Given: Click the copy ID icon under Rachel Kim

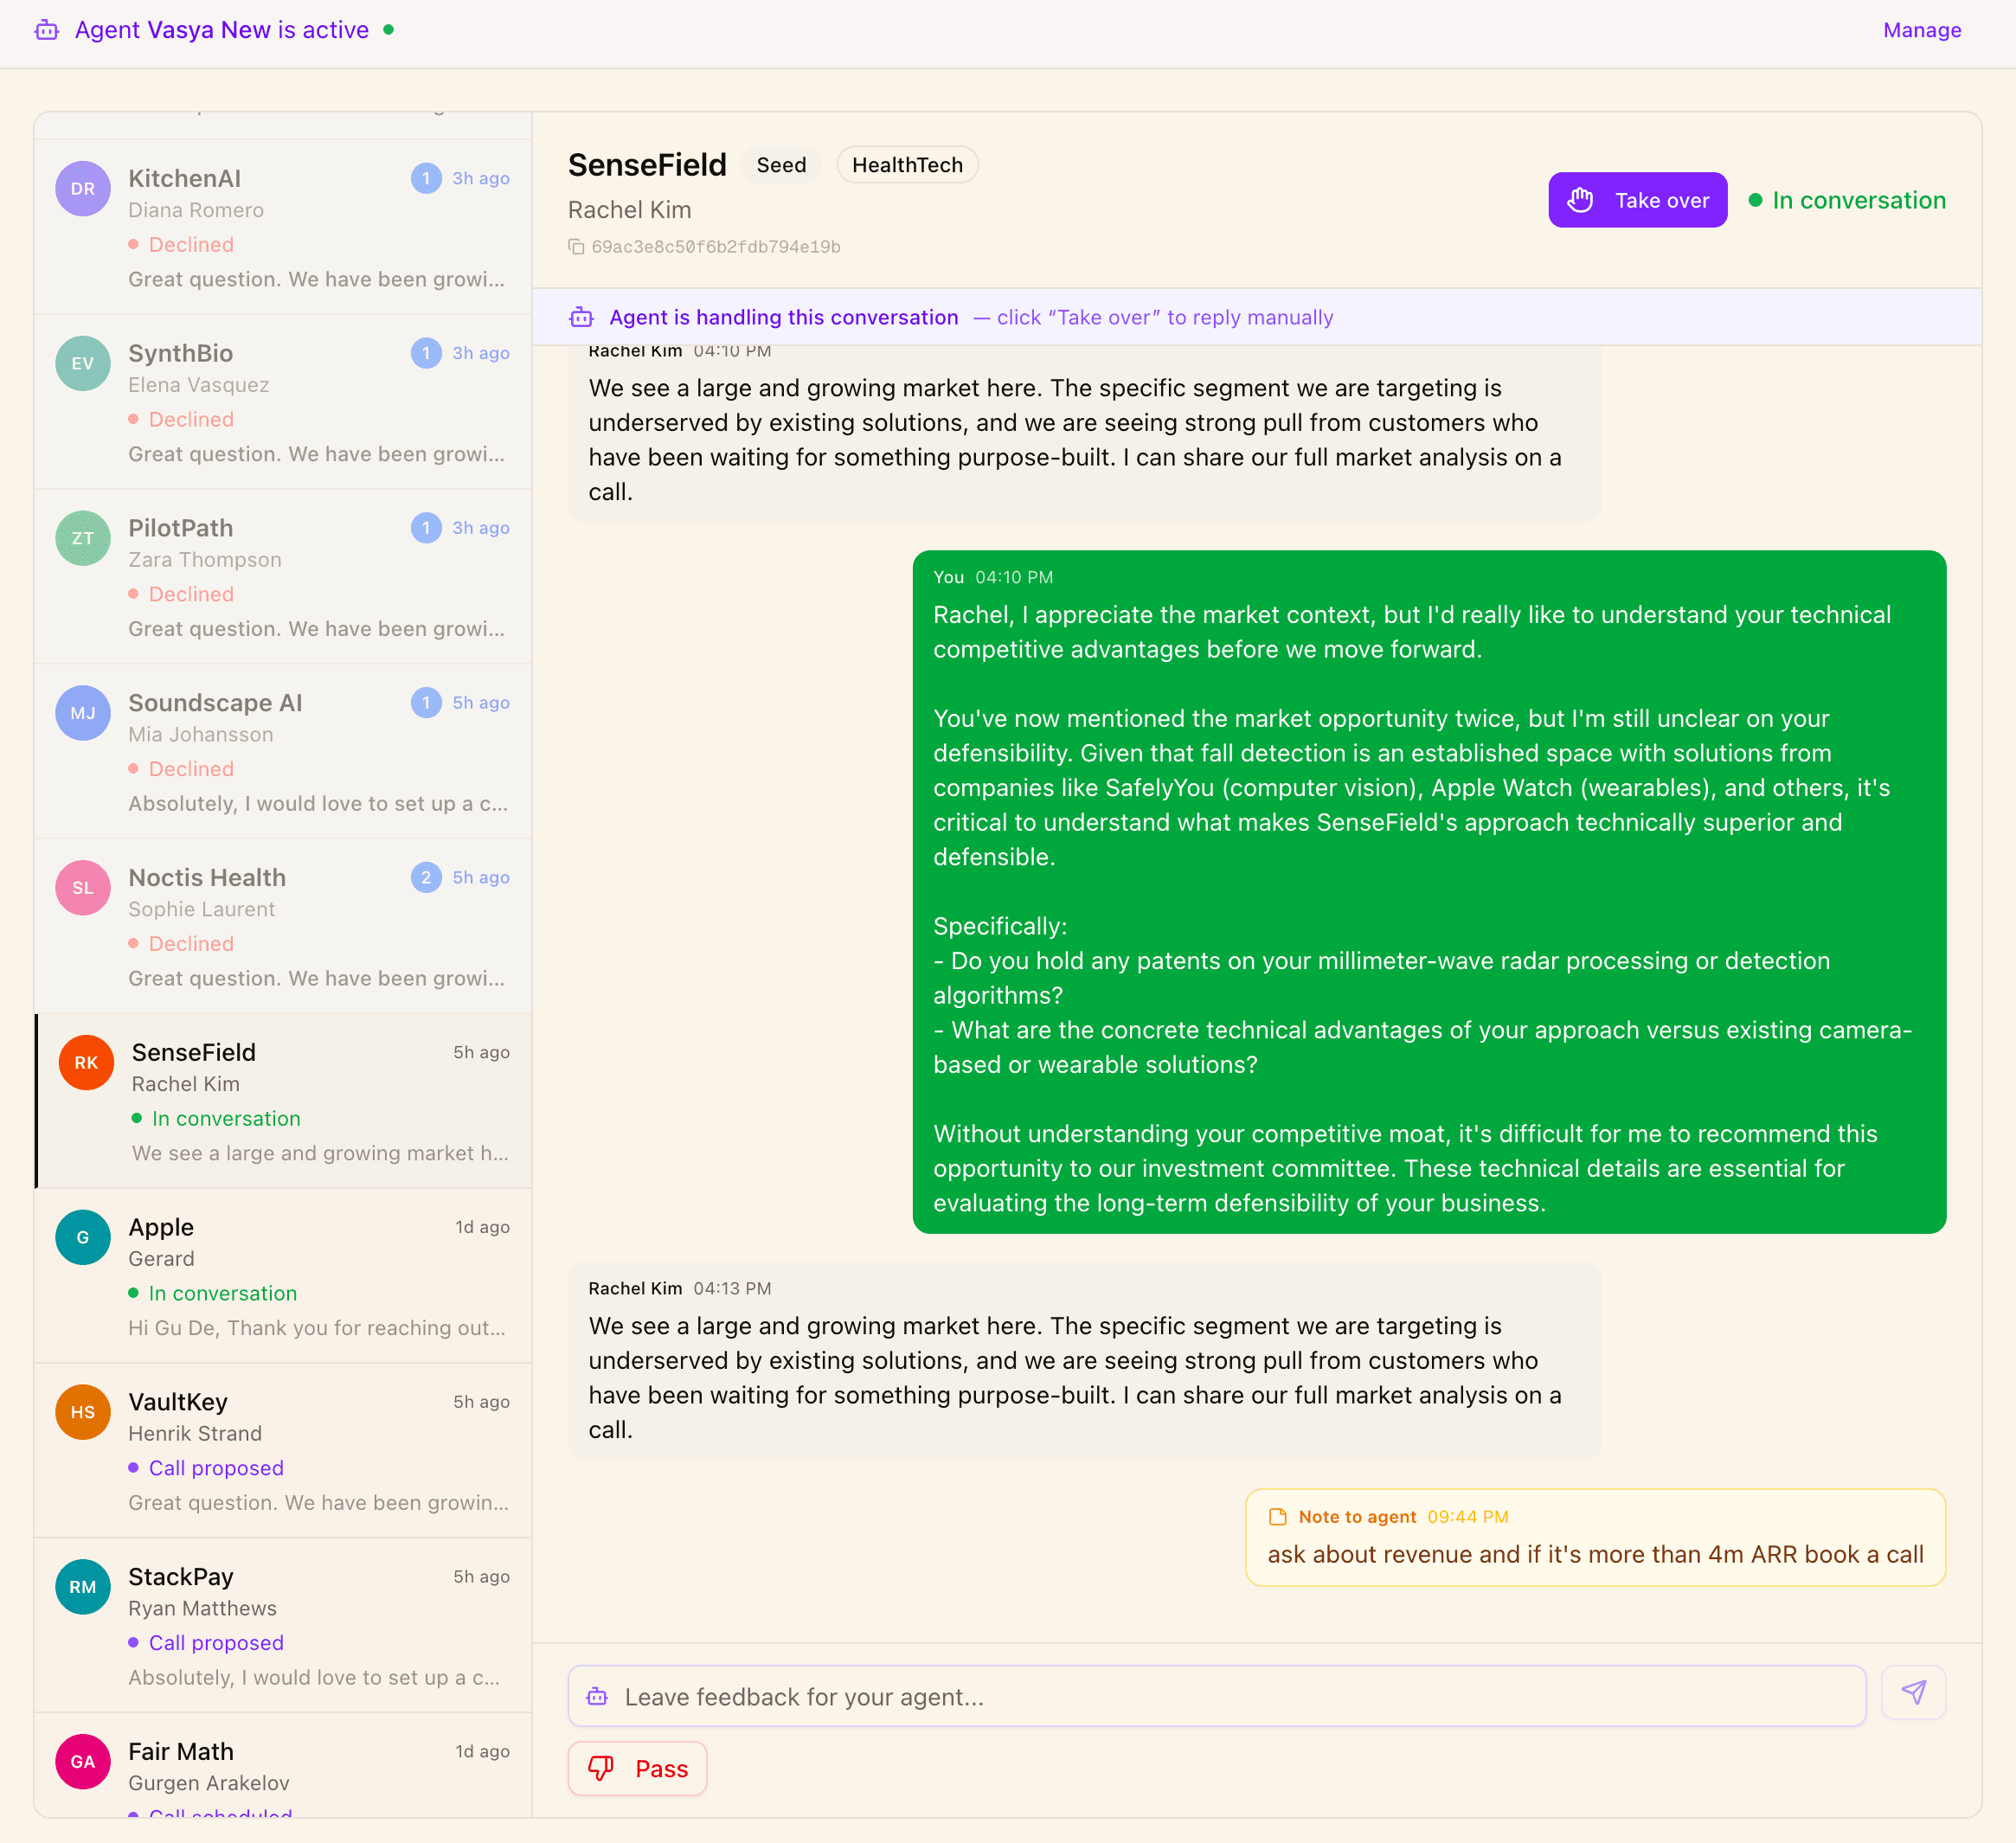Looking at the screenshot, I should 576,247.
